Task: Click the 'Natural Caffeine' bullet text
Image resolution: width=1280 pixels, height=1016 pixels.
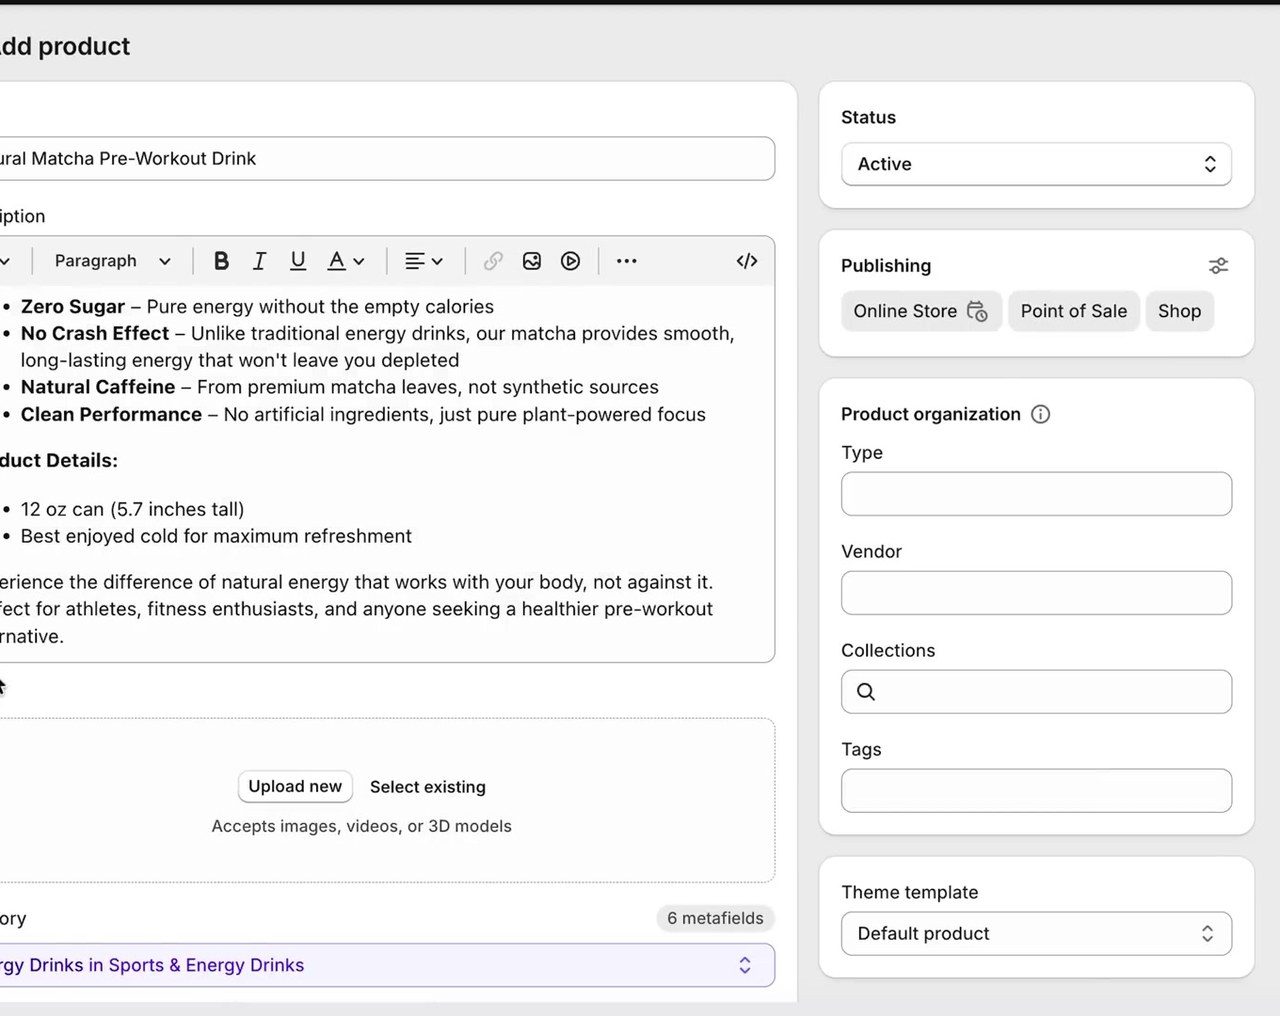Action: [98, 387]
